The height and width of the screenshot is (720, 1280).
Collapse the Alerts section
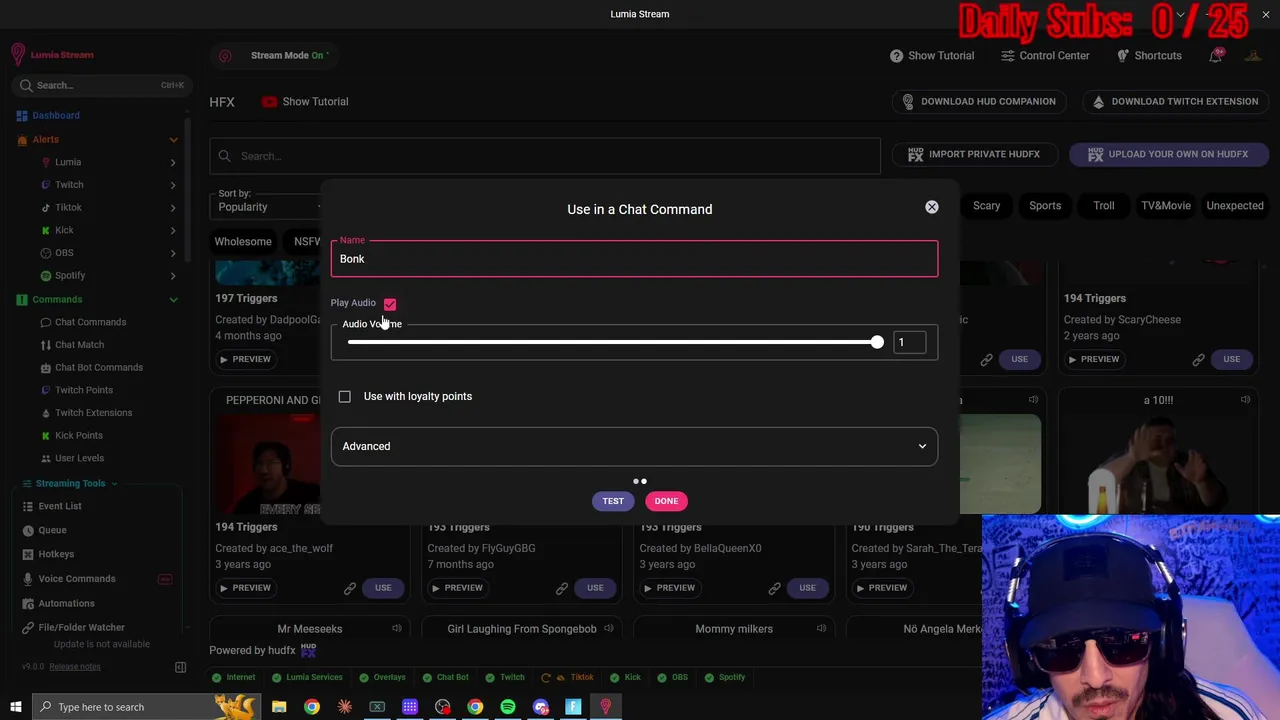pos(173,140)
